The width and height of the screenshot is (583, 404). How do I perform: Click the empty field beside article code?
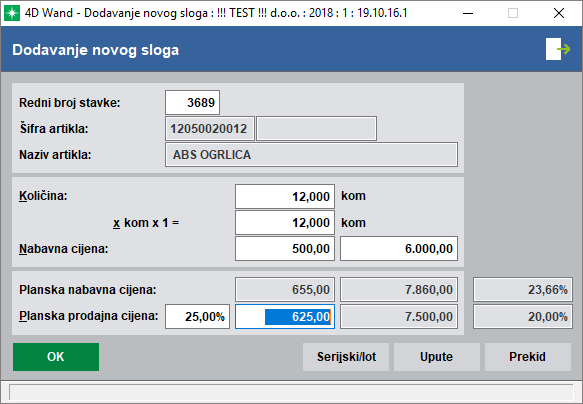pos(316,129)
